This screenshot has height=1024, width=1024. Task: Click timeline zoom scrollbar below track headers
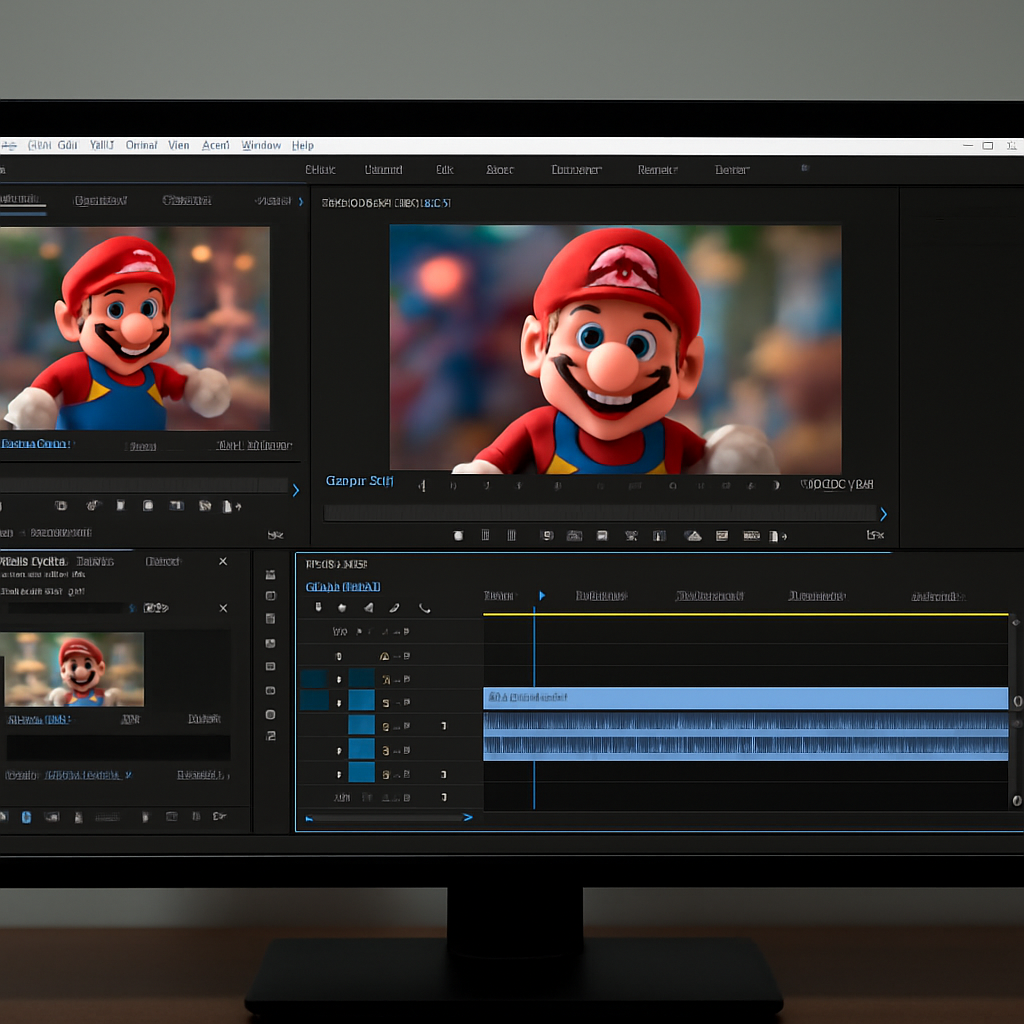tap(387, 818)
